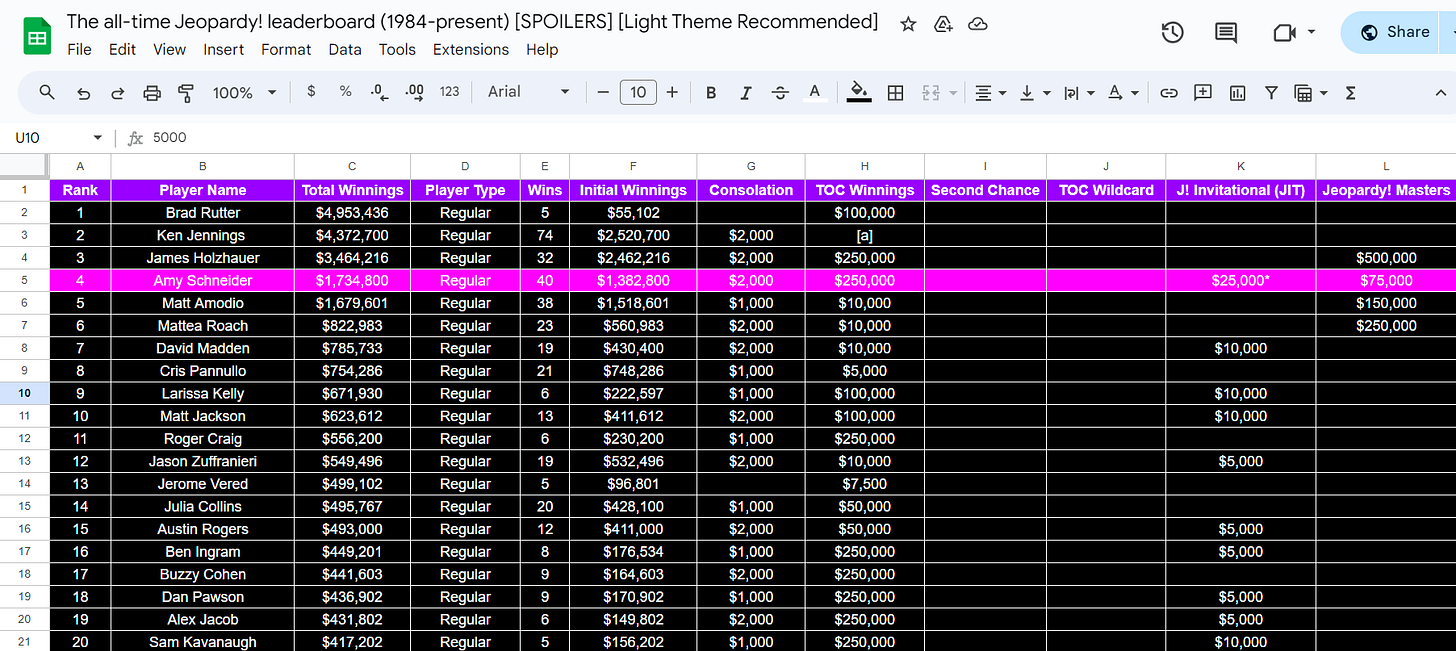The image size is (1456, 651).
Task: Open the Help menu
Action: point(542,49)
